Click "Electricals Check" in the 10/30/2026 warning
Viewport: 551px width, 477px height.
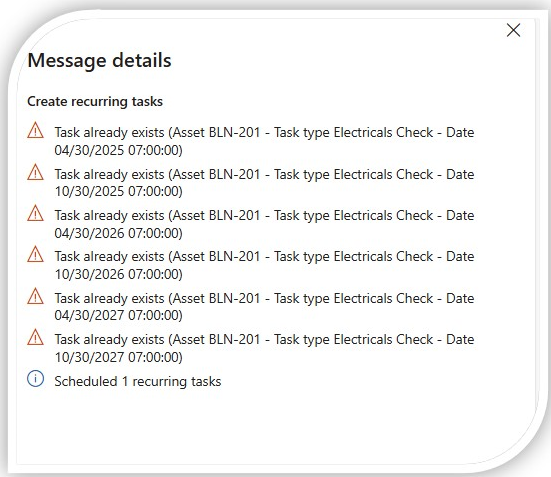click(383, 257)
